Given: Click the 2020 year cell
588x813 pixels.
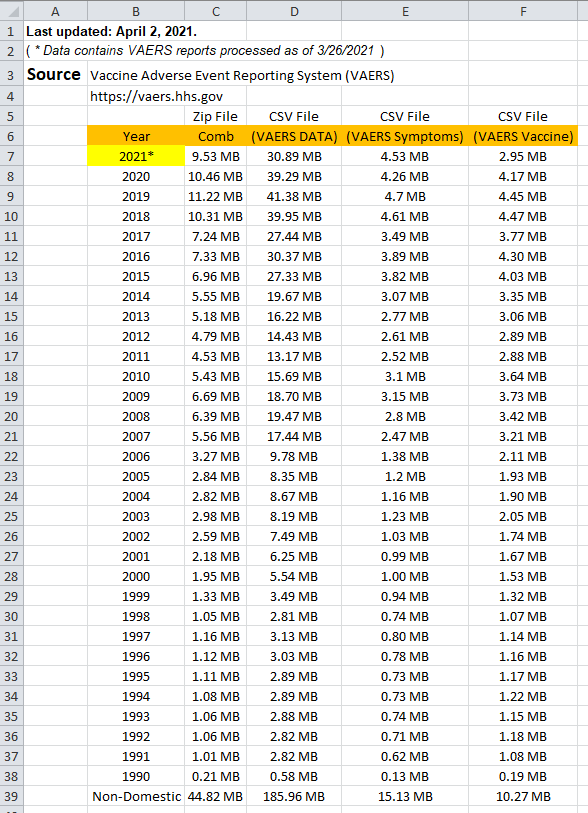Looking at the screenshot, I should click(136, 176).
